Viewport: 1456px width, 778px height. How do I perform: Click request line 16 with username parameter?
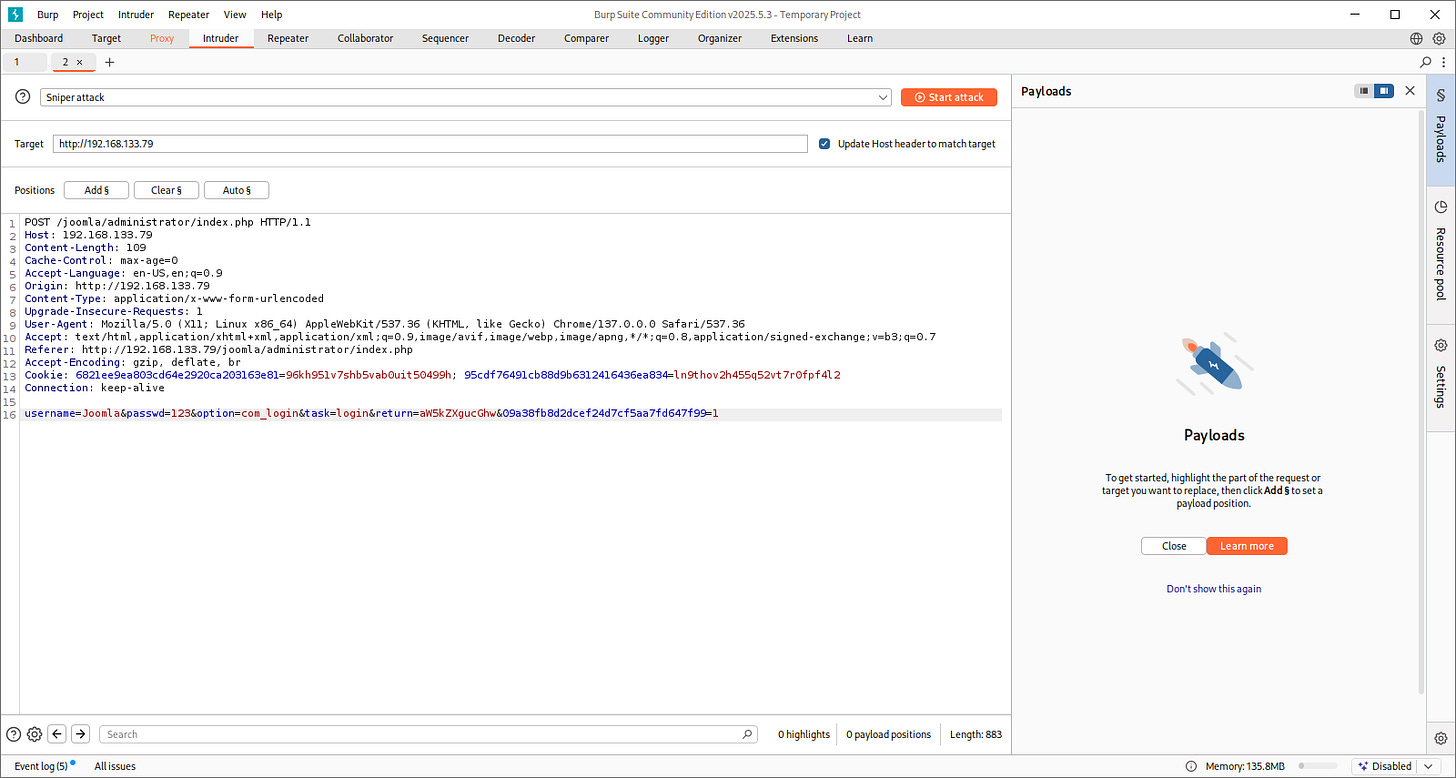pyautogui.click(x=372, y=413)
